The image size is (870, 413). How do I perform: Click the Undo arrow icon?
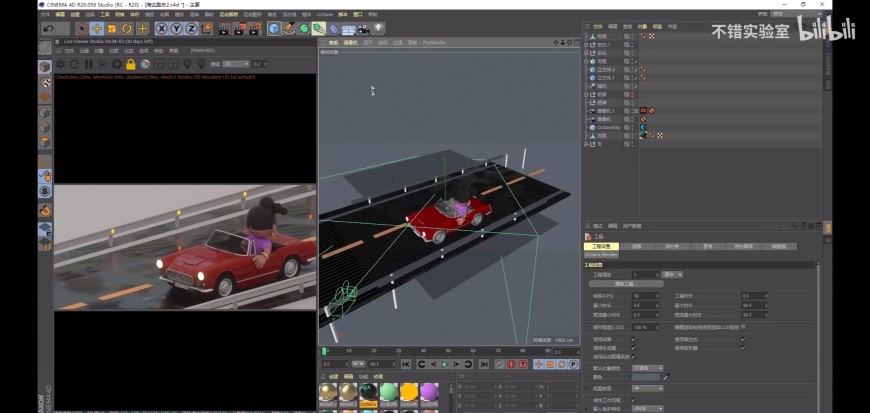(x=48, y=28)
